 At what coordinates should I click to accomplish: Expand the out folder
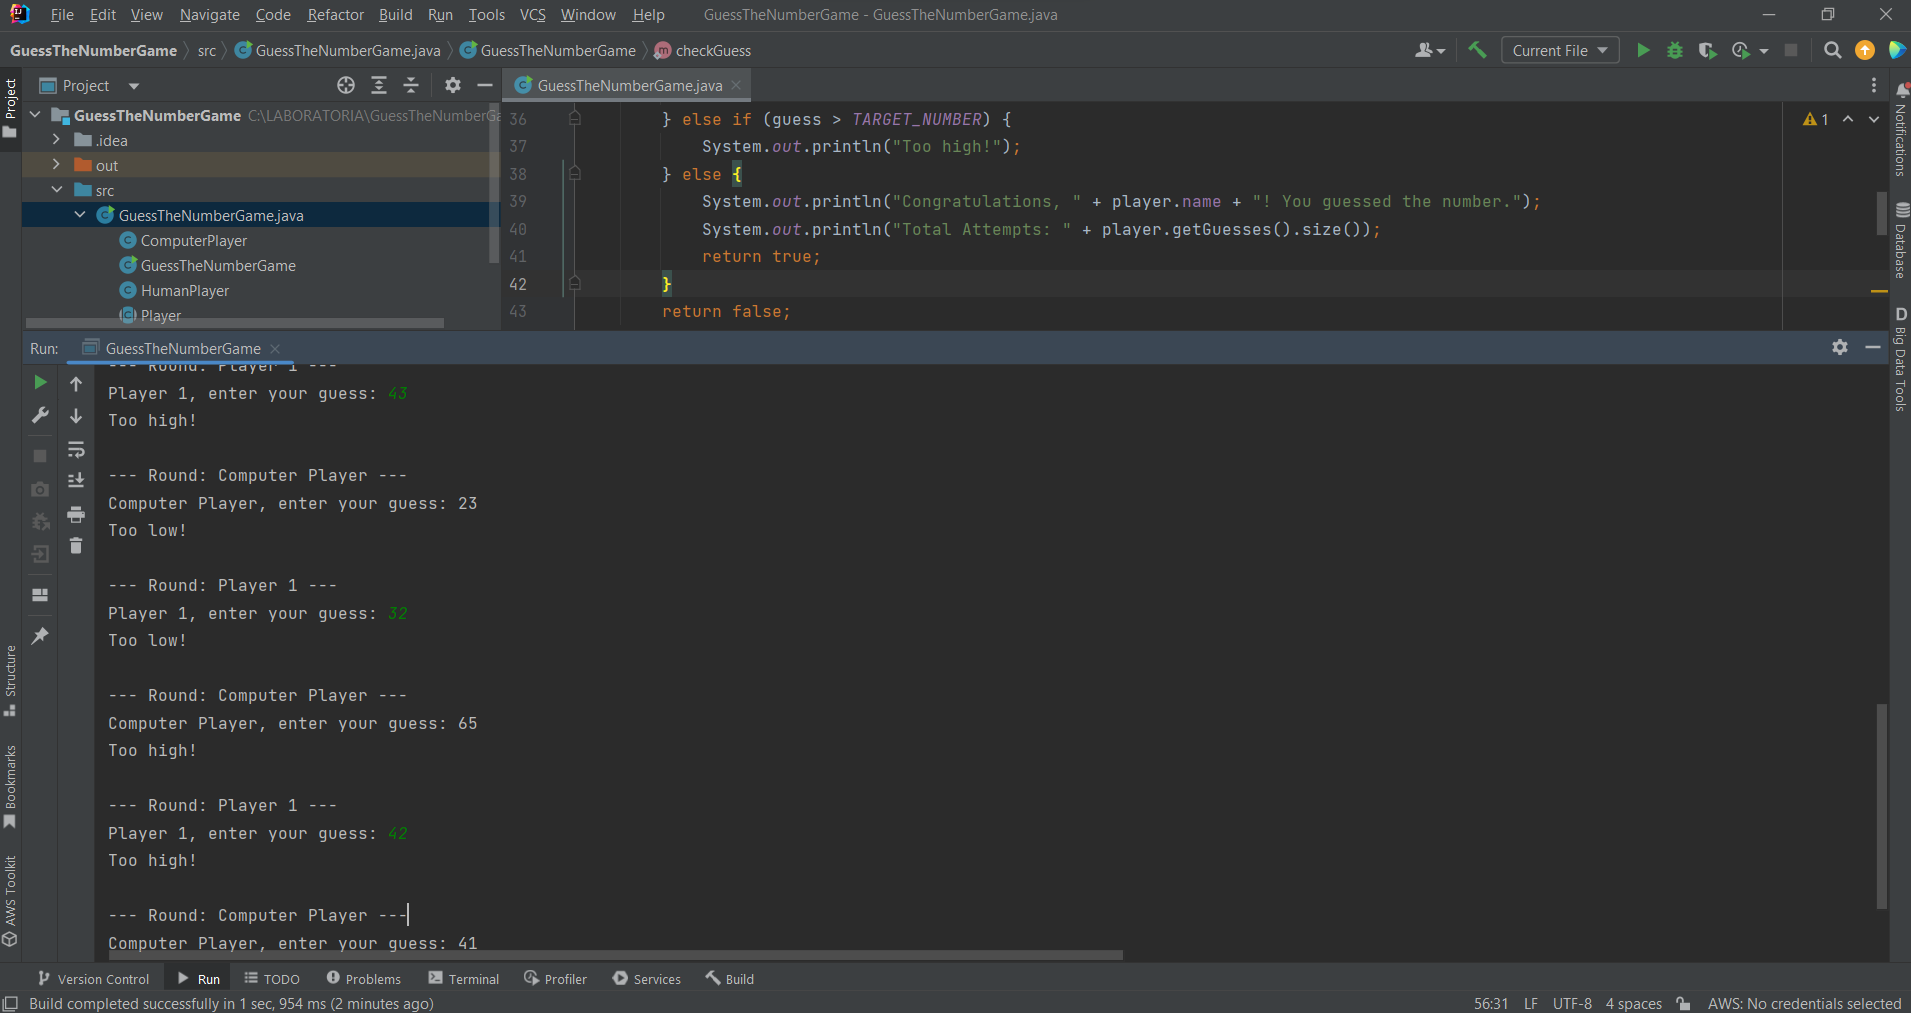pos(57,165)
